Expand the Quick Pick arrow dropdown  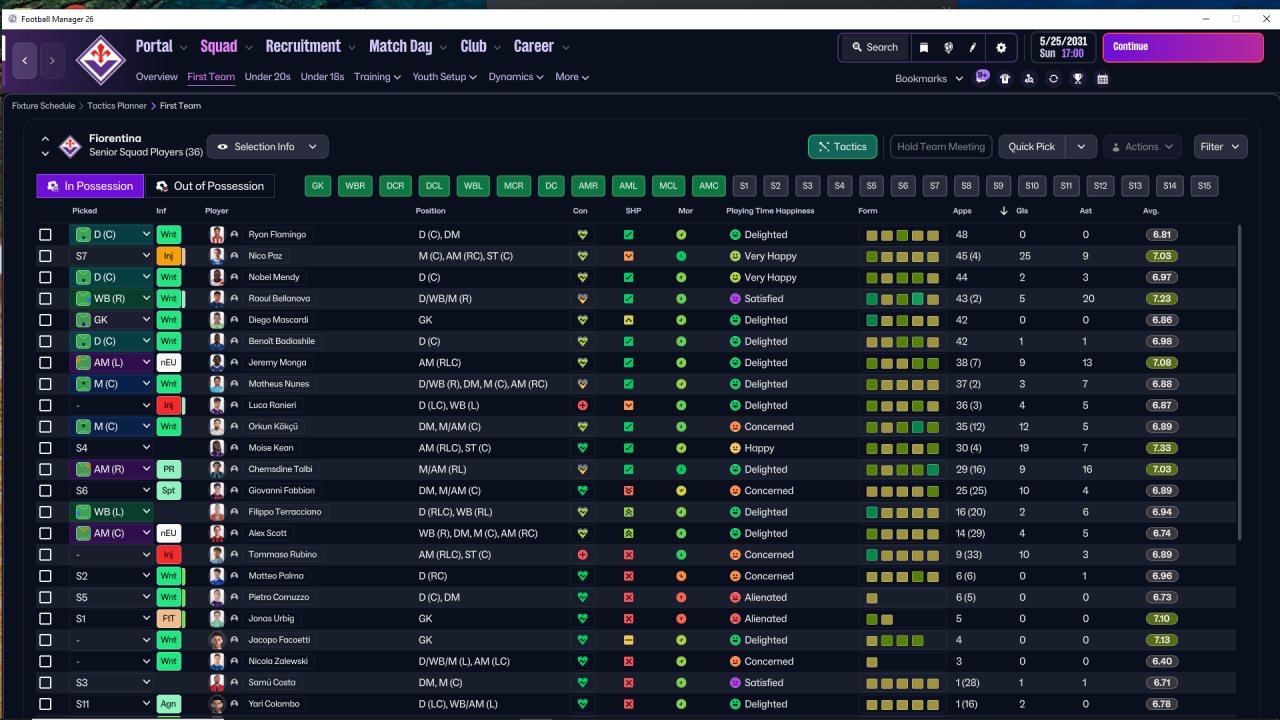[x=1081, y=147]
